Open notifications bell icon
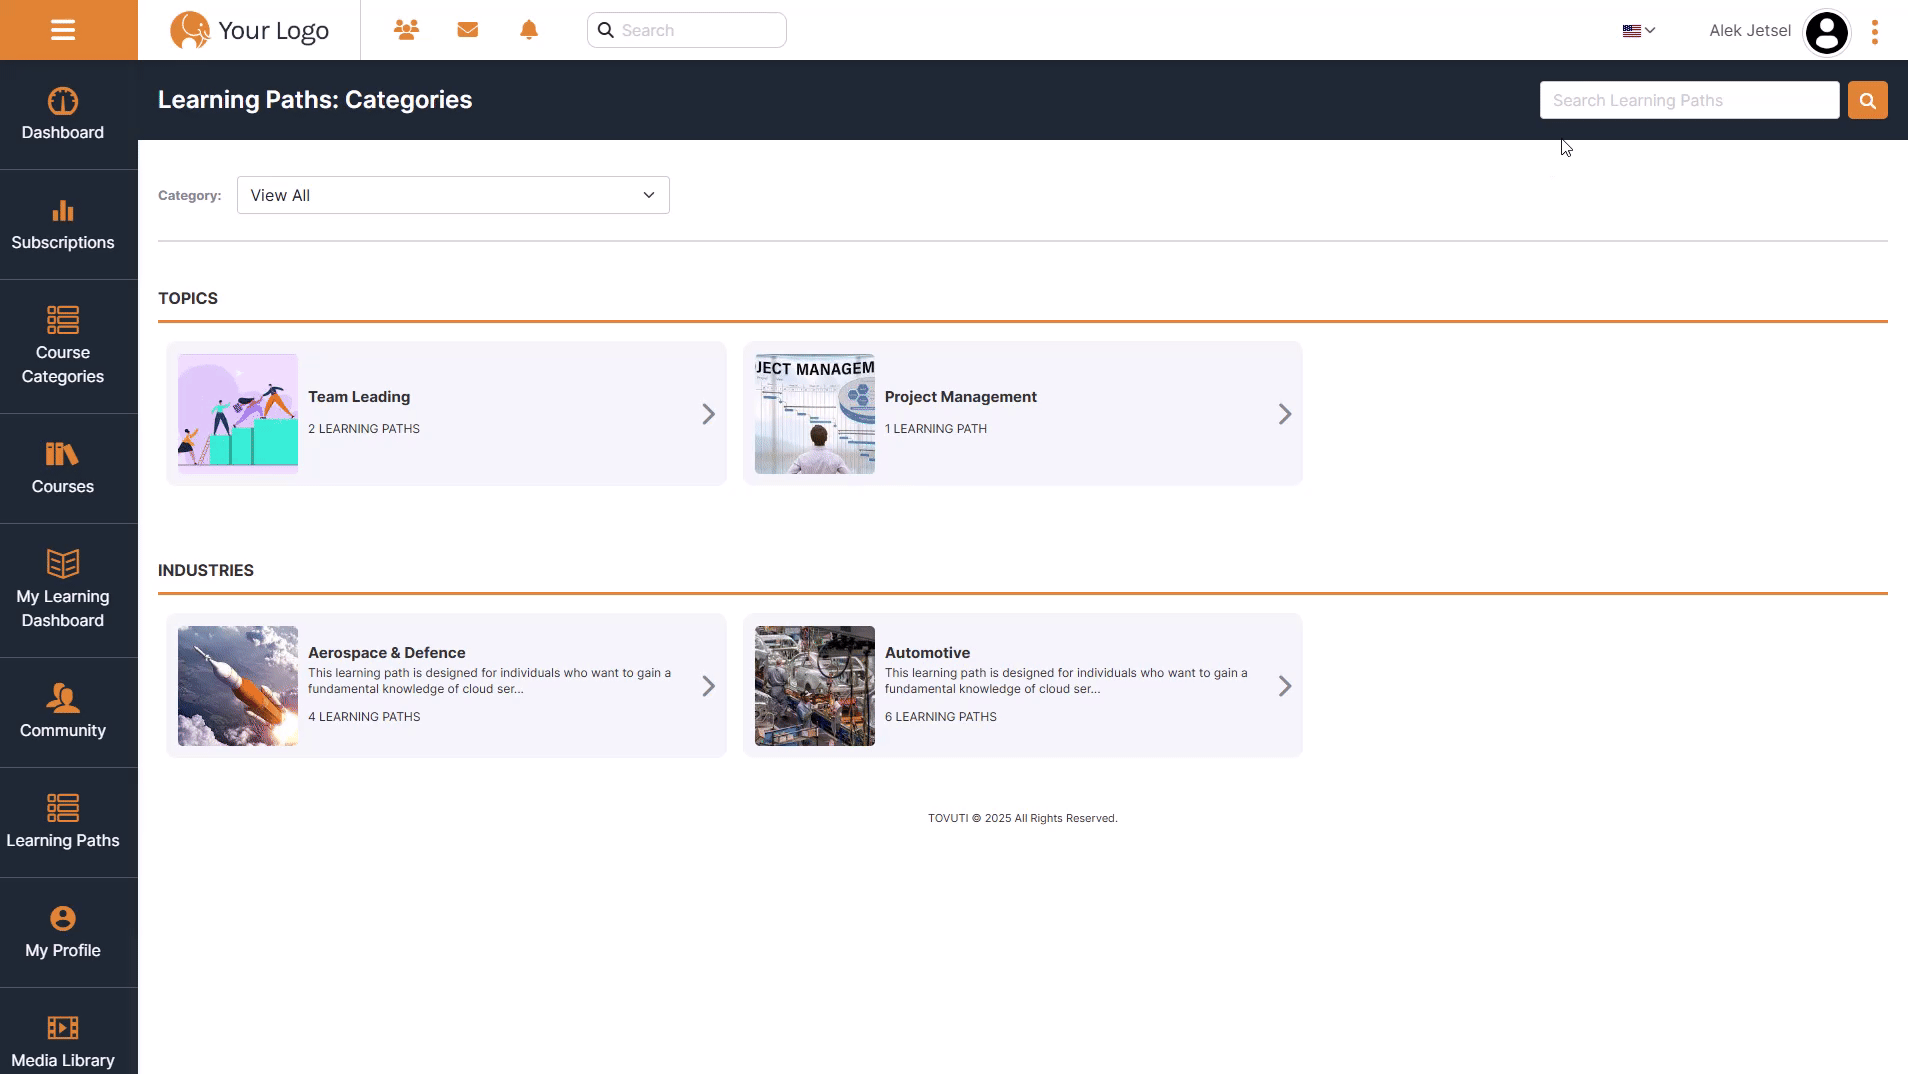Image resolution: width=1908 pixels, height=1074 pixels. [529, 30]
